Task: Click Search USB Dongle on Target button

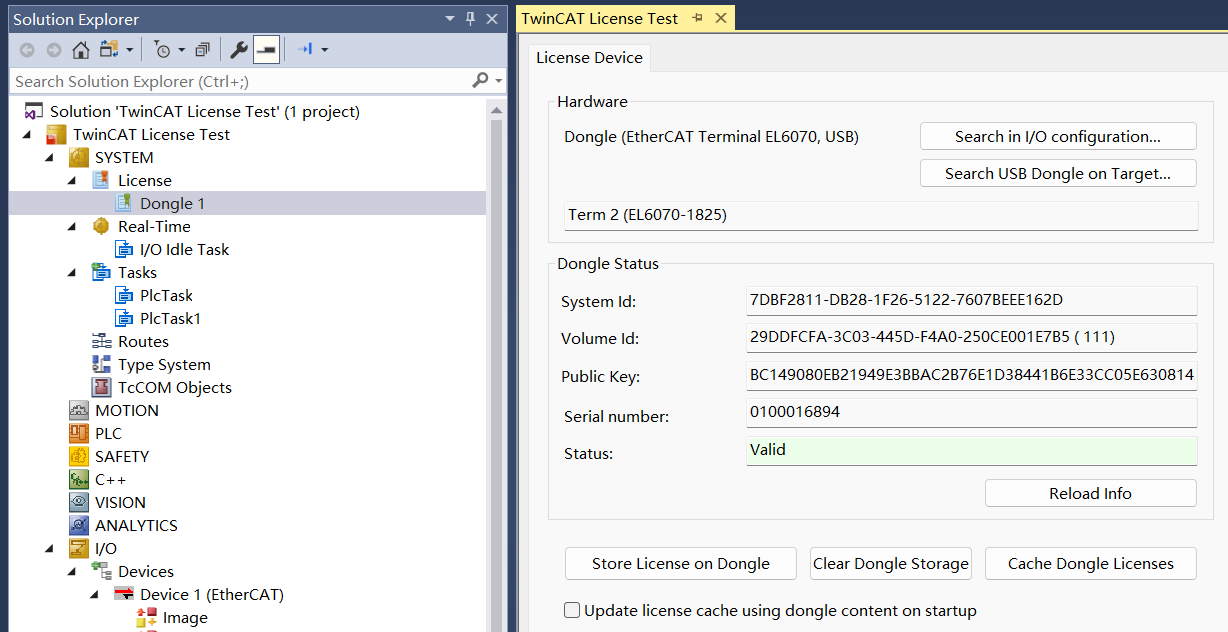Action: tap(1058, 173)
